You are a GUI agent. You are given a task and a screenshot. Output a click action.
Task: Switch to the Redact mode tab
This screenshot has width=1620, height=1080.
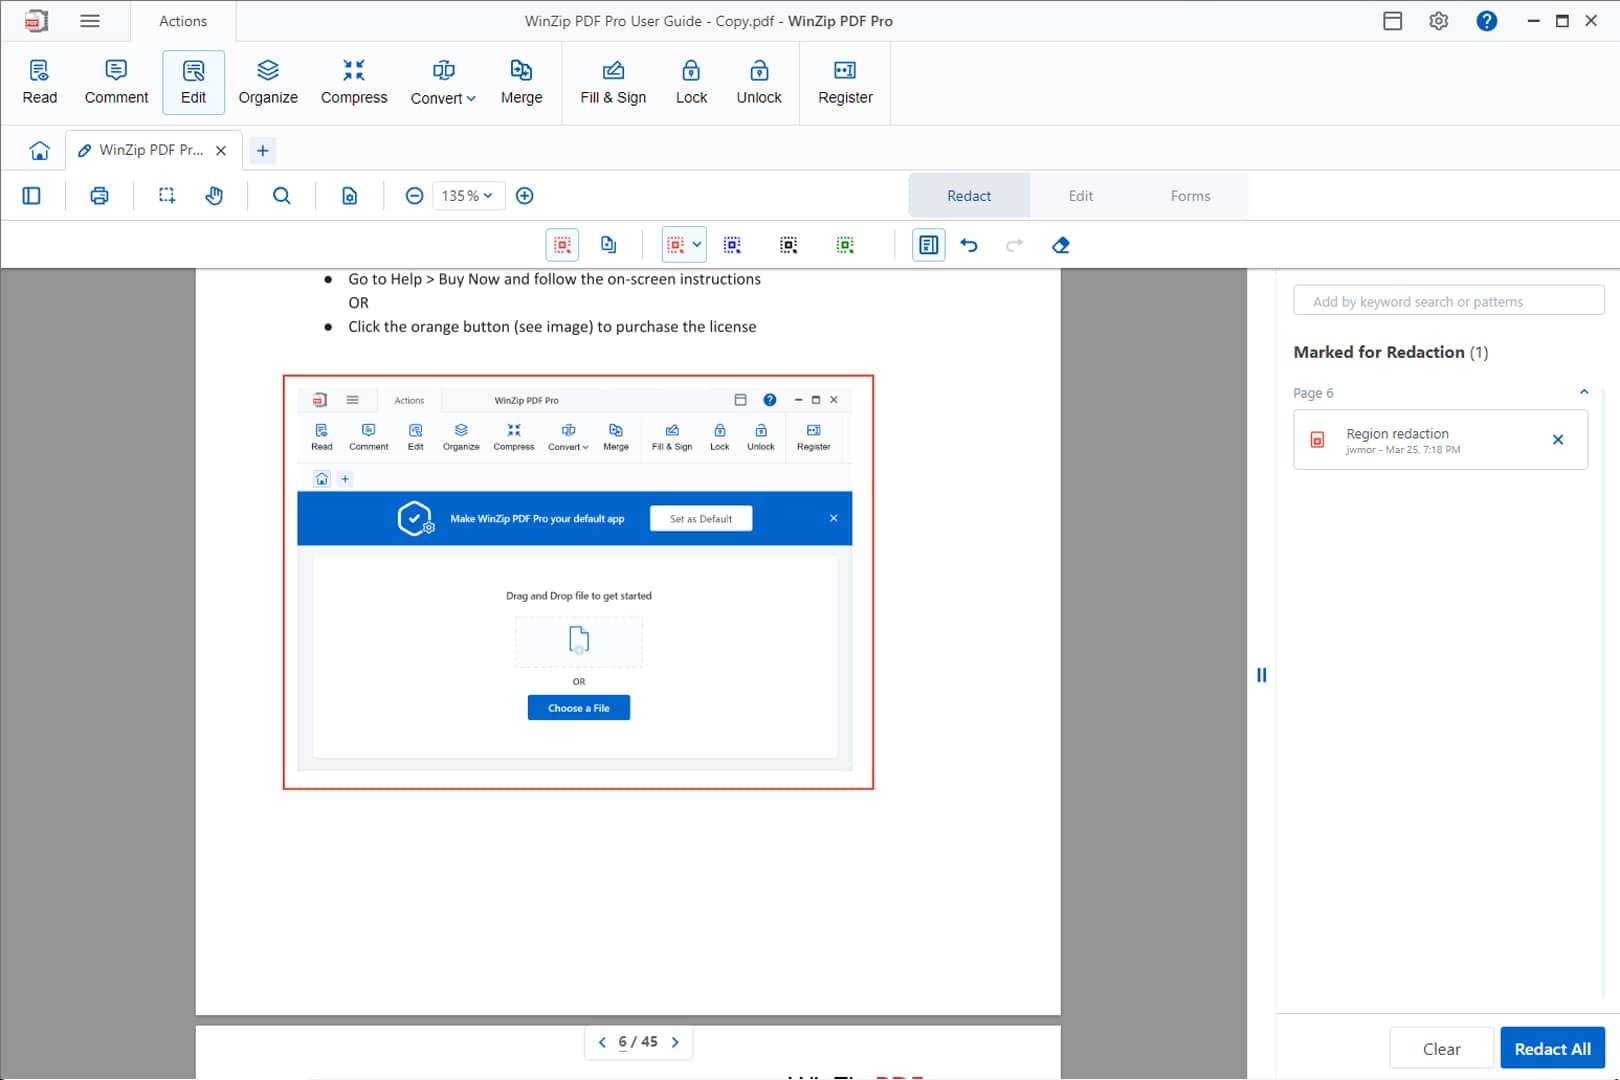coord(969,196)
